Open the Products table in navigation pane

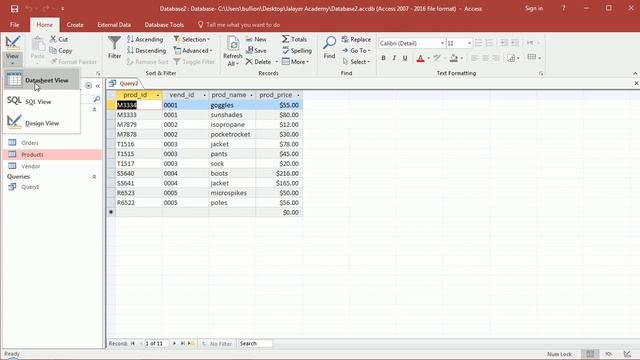coord(52,155)
